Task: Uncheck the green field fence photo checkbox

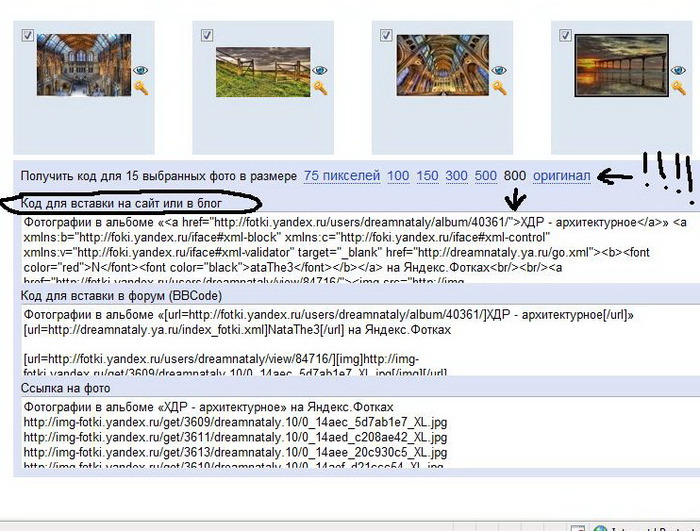Action: 207,35
